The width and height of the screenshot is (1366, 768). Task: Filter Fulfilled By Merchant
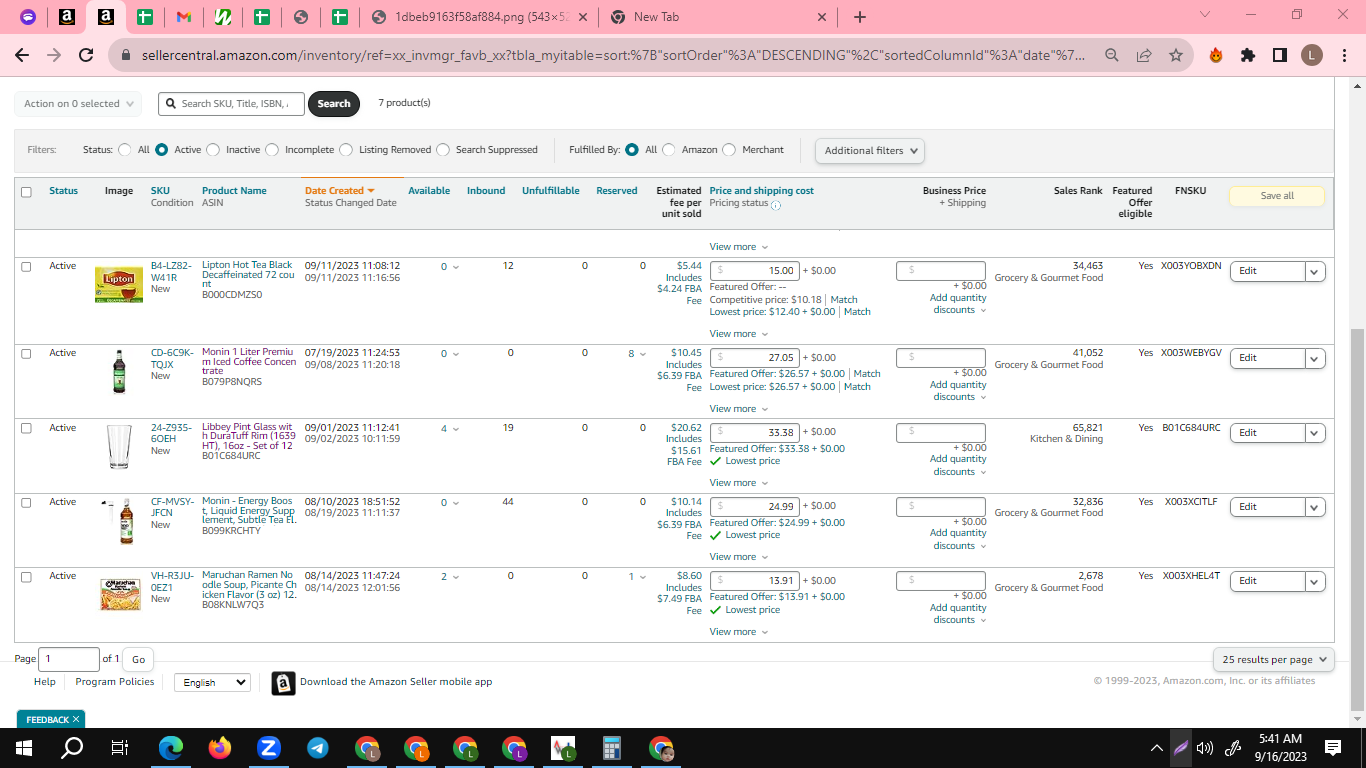point(729,150)
